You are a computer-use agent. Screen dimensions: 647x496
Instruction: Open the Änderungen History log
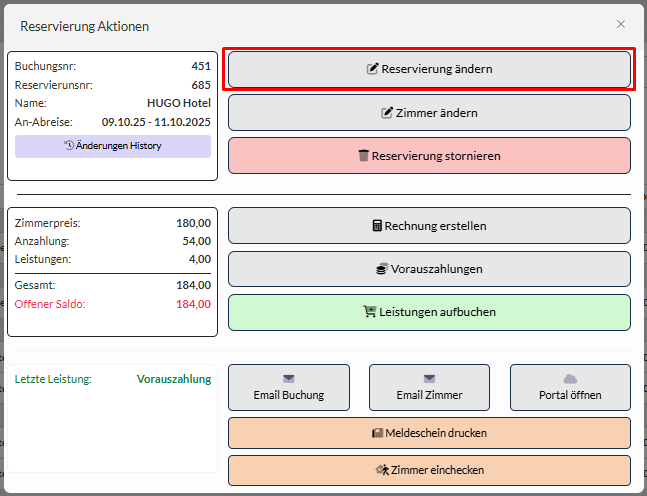pos(113,146)
